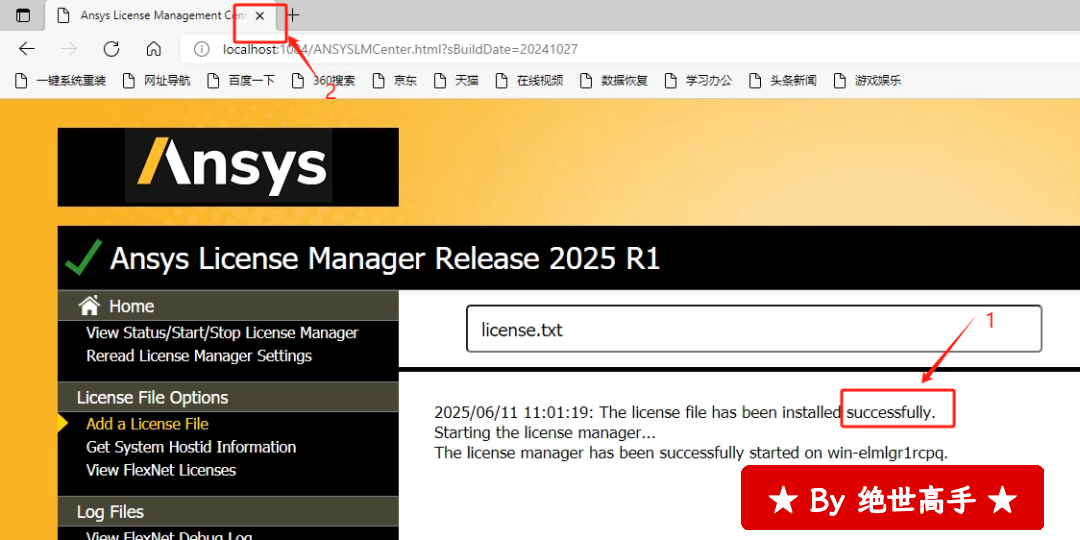This screenshot has width=1080, height=540.
Task: Open the tab actions sidebar icon
Action: click(x=23, y=16)
